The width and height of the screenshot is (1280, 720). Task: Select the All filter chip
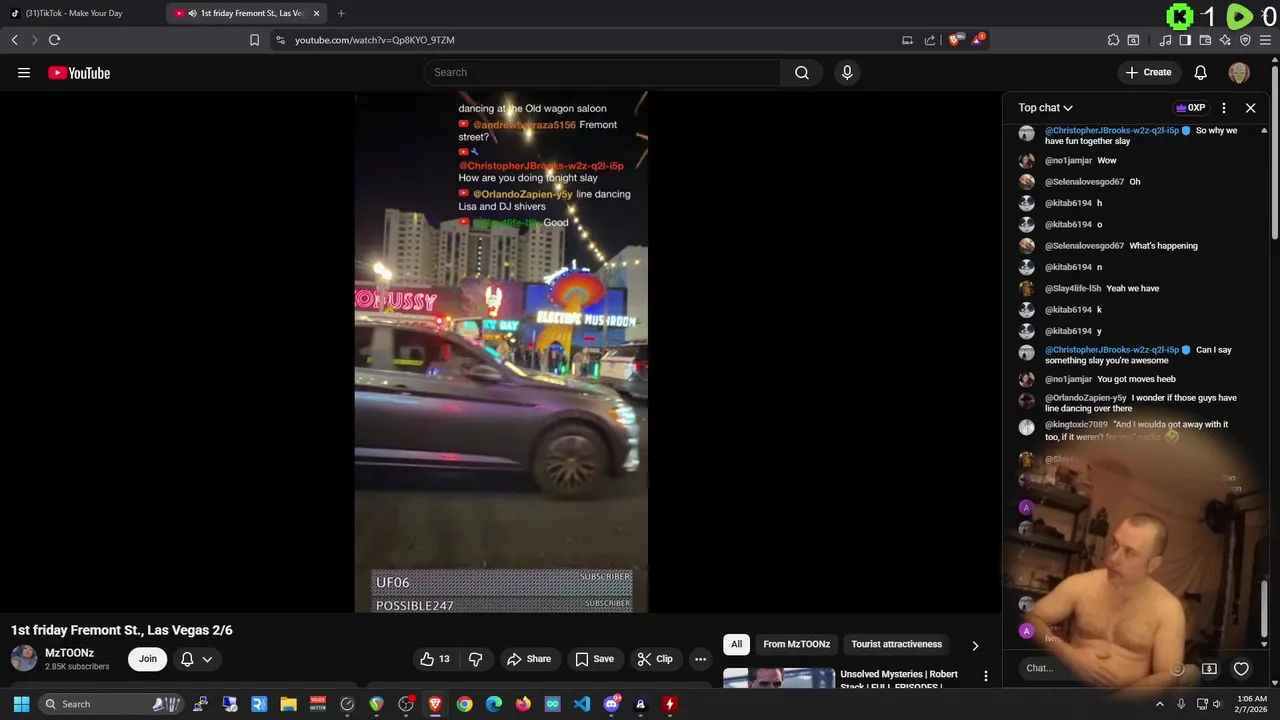click(x=736, y=644)
